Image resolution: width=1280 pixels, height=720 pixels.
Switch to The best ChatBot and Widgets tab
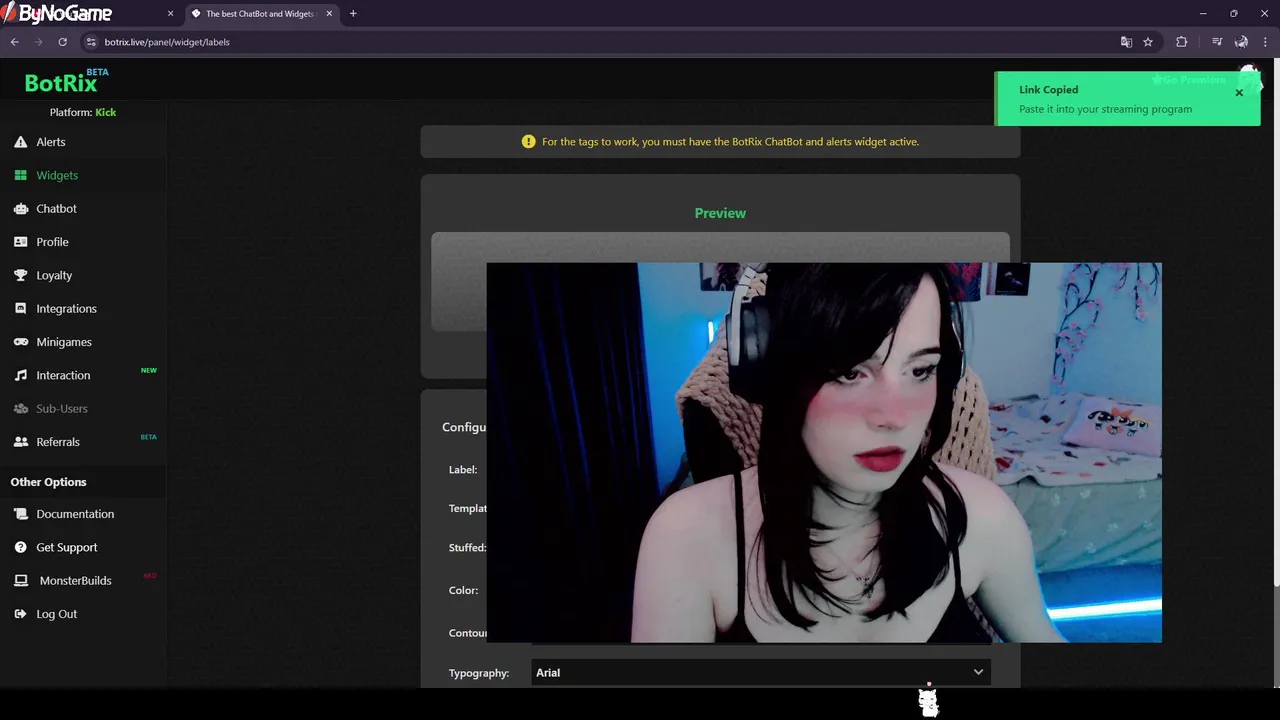[x=260, y=14]
